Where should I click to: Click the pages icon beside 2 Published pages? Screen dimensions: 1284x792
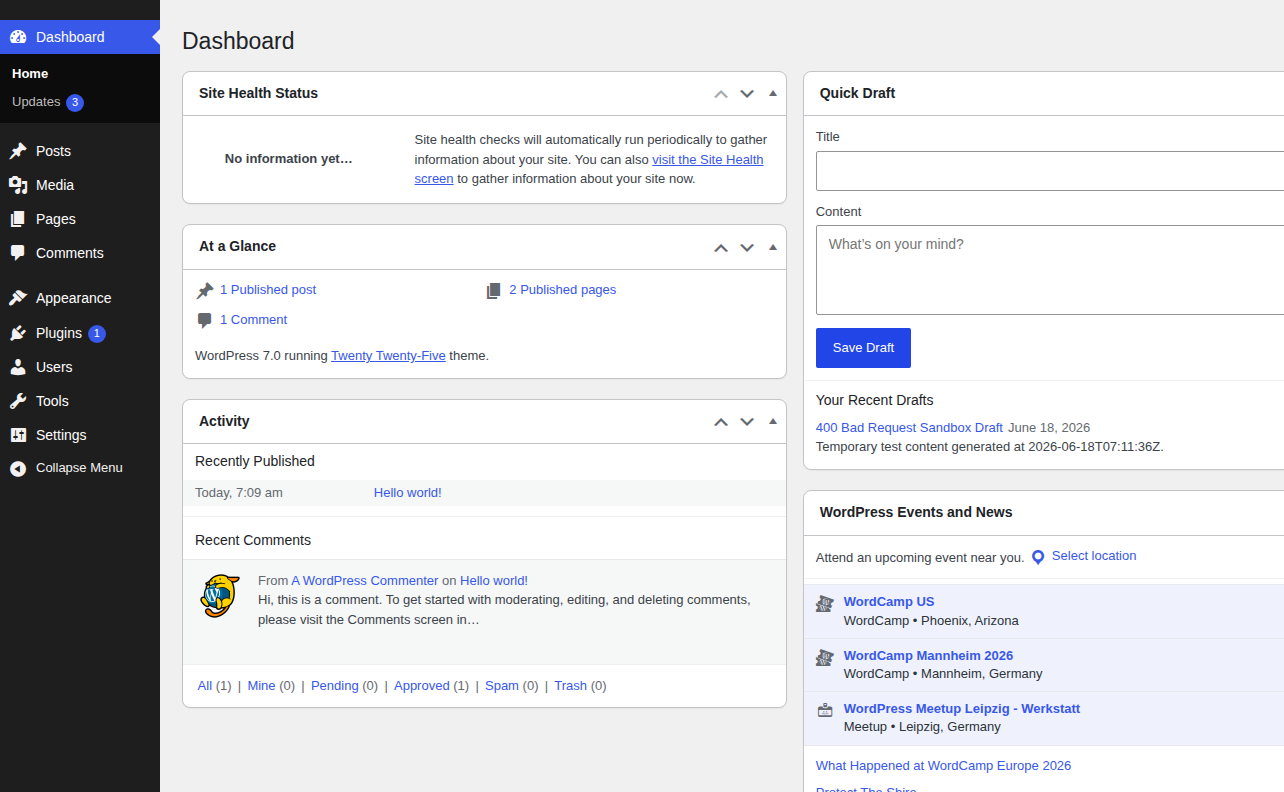coord(494,290)
